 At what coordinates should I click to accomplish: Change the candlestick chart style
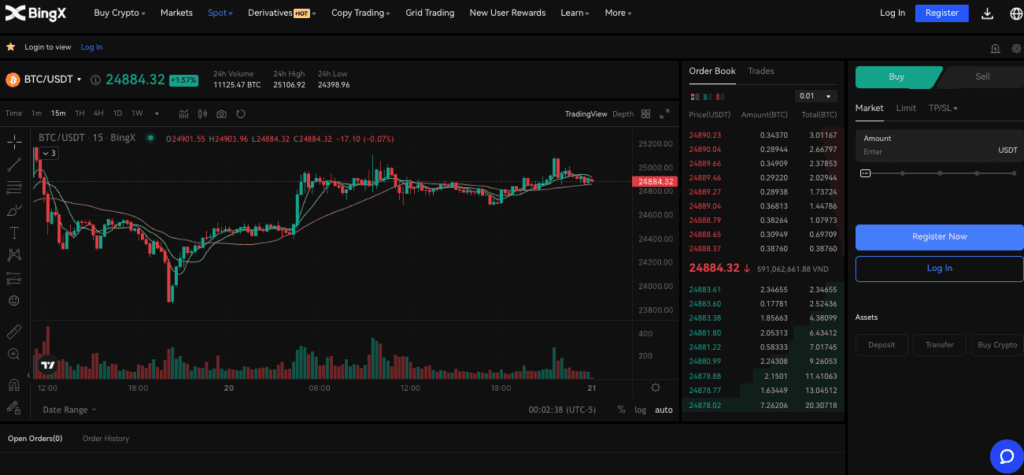pyautogui.click(x=202, y=114)
